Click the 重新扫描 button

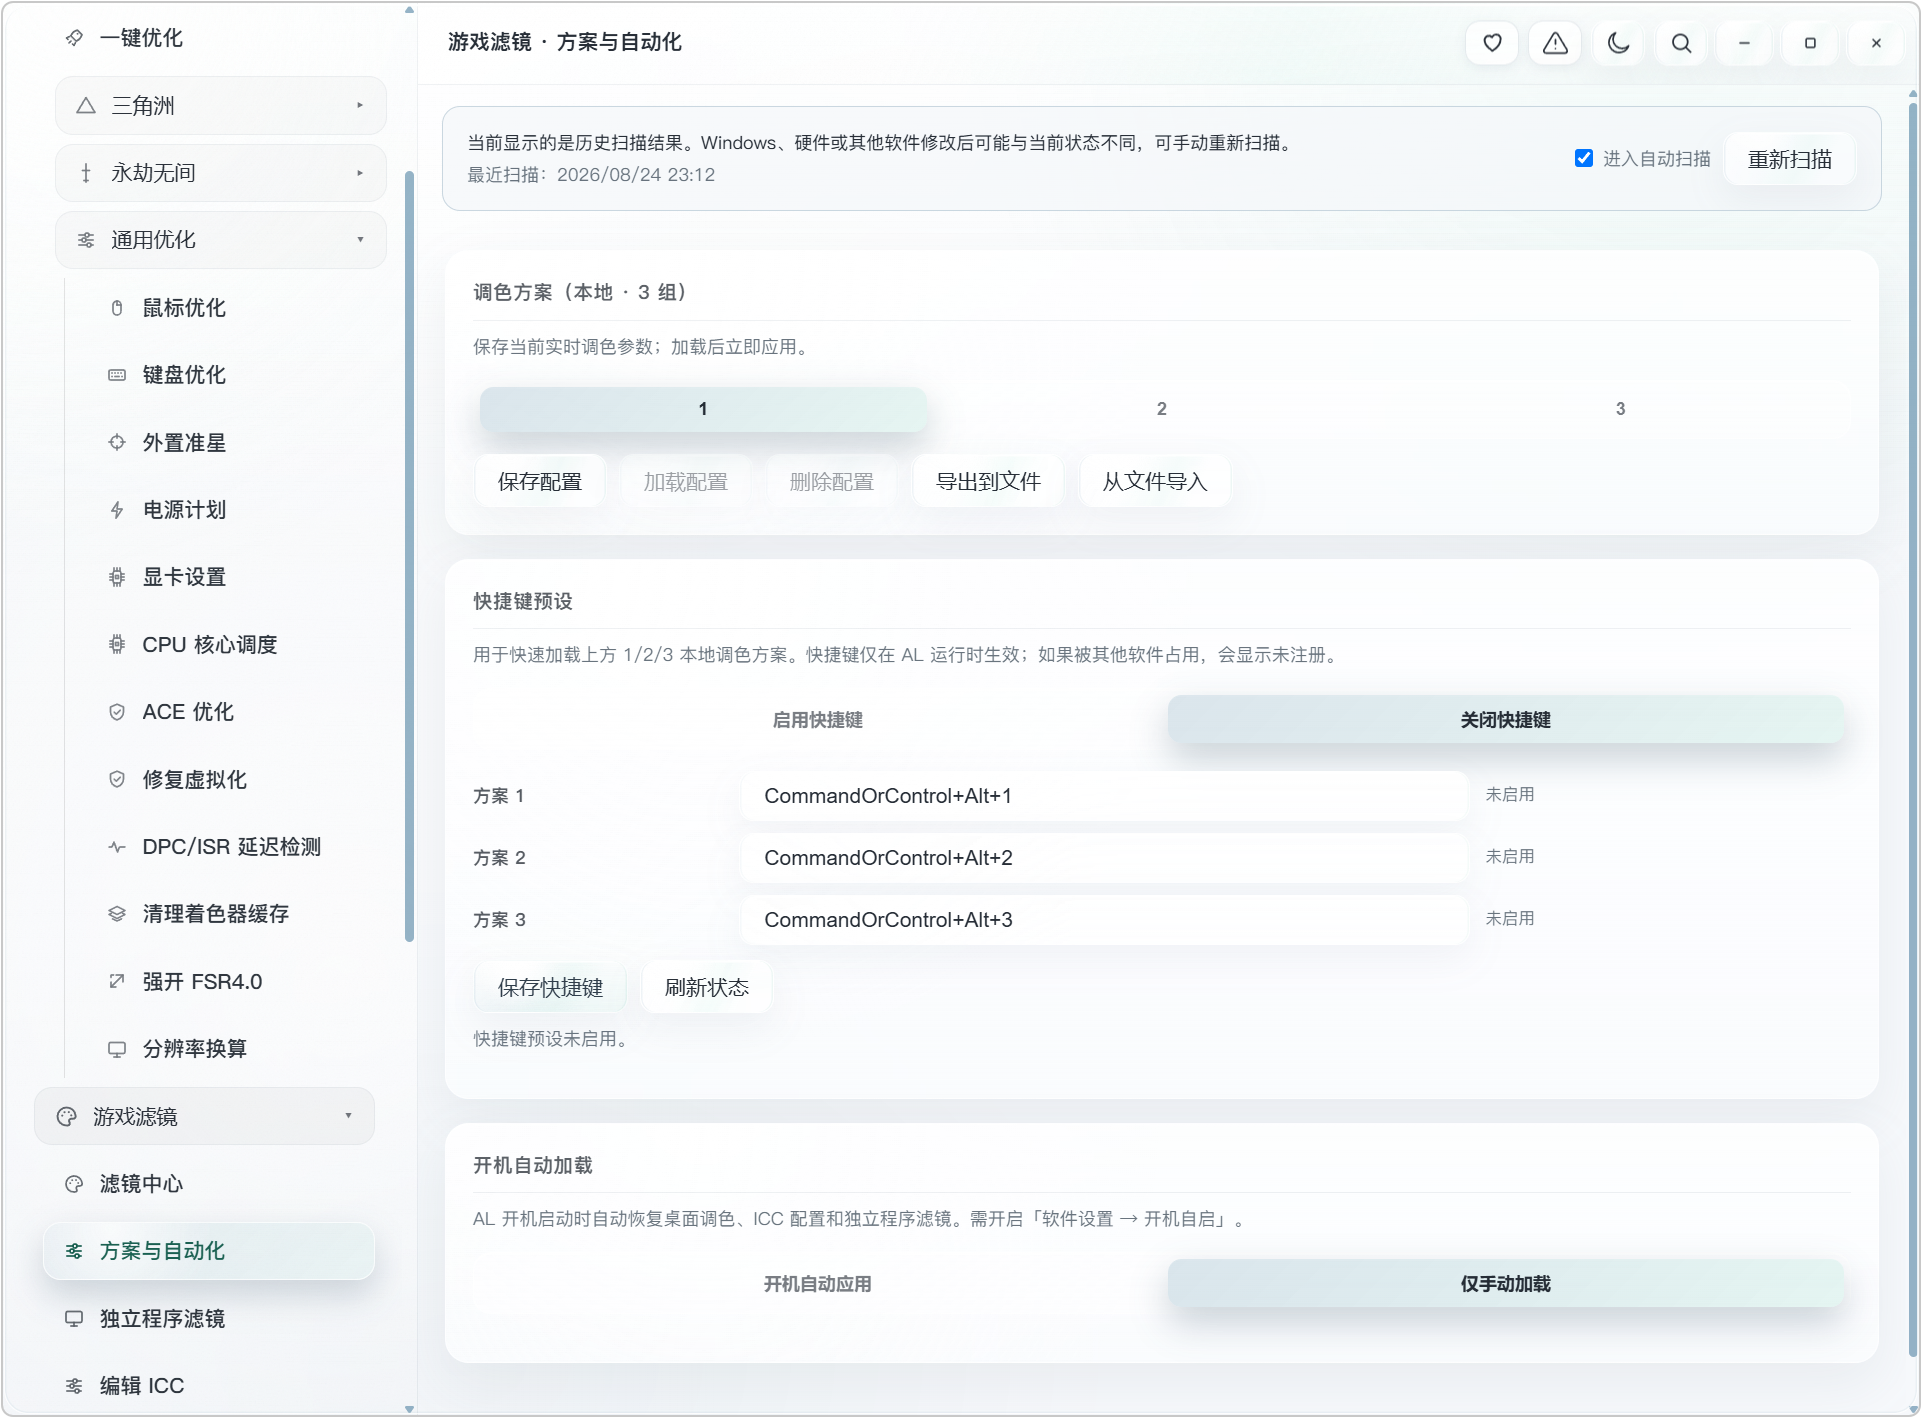[x=1789, y=159]
